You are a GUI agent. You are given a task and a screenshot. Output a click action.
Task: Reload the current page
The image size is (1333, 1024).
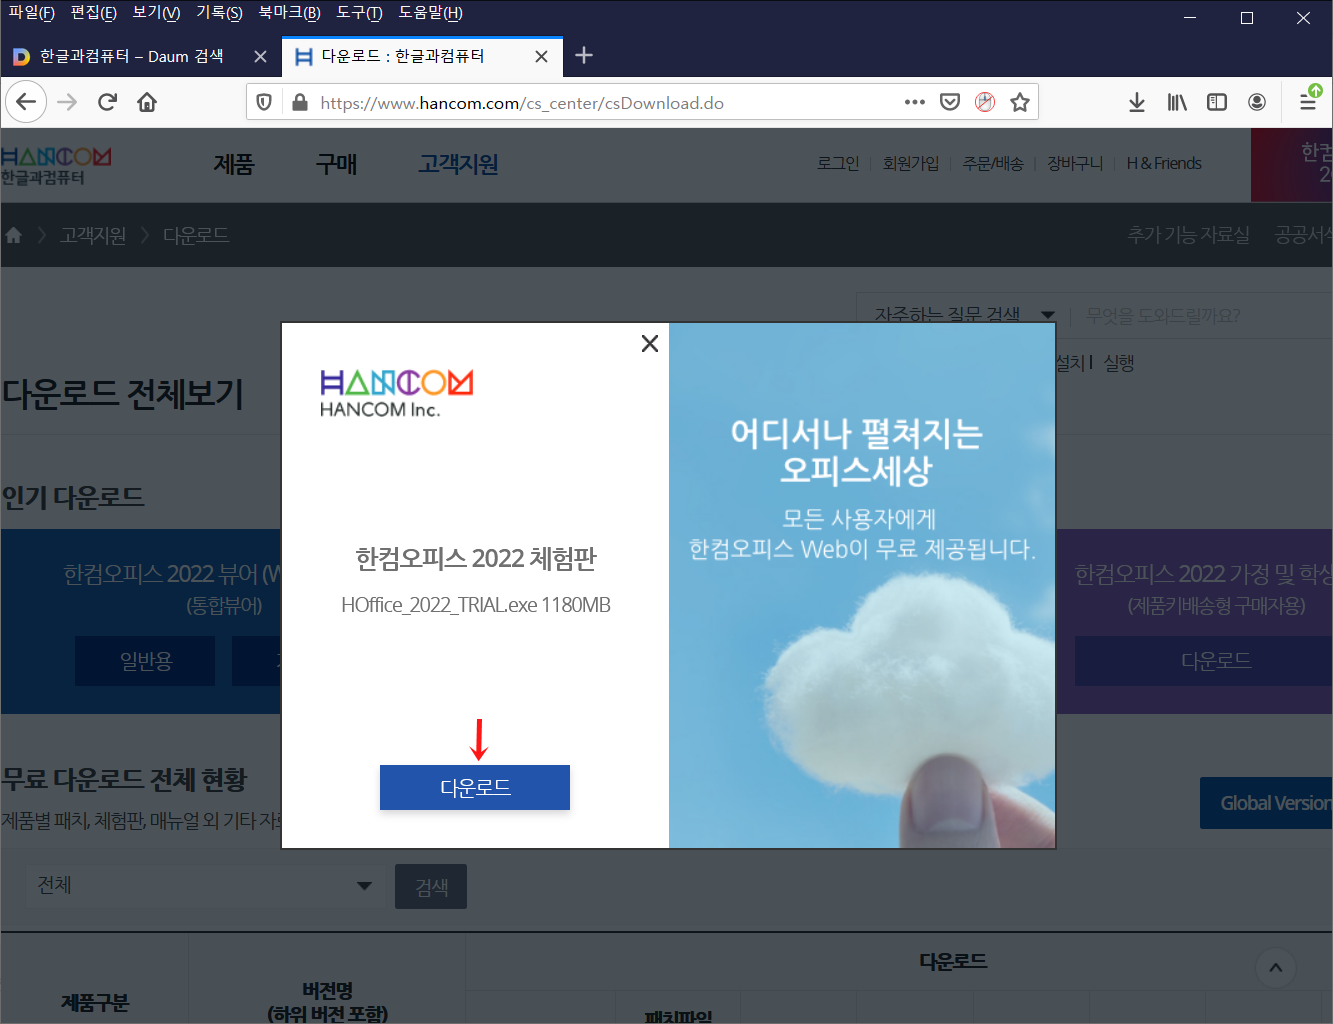coord(107,102)
